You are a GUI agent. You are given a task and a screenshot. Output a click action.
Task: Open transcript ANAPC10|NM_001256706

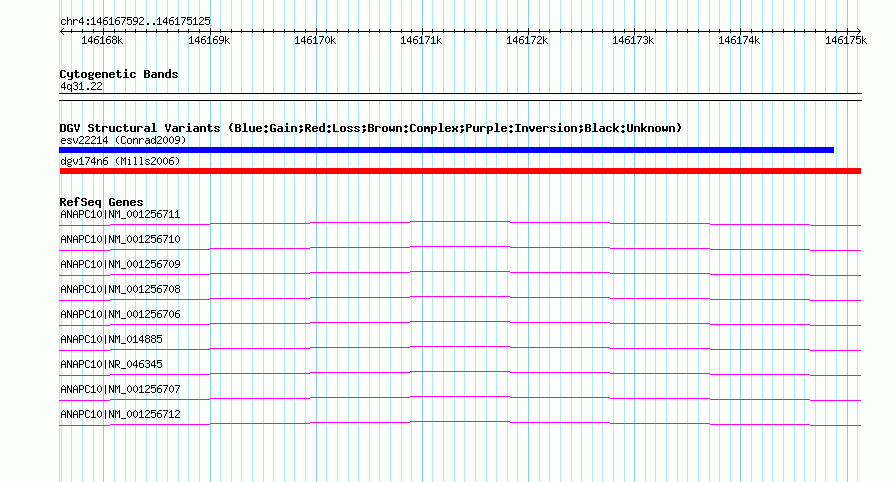point(120,315)
